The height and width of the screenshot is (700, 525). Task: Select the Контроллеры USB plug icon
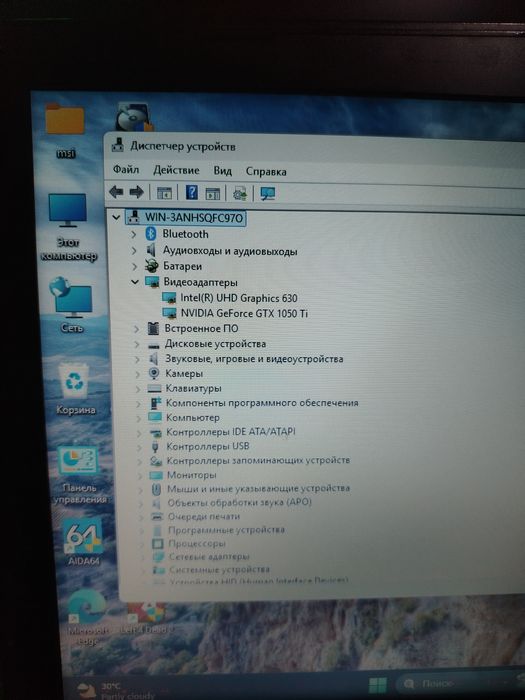[x=155, y=446]
